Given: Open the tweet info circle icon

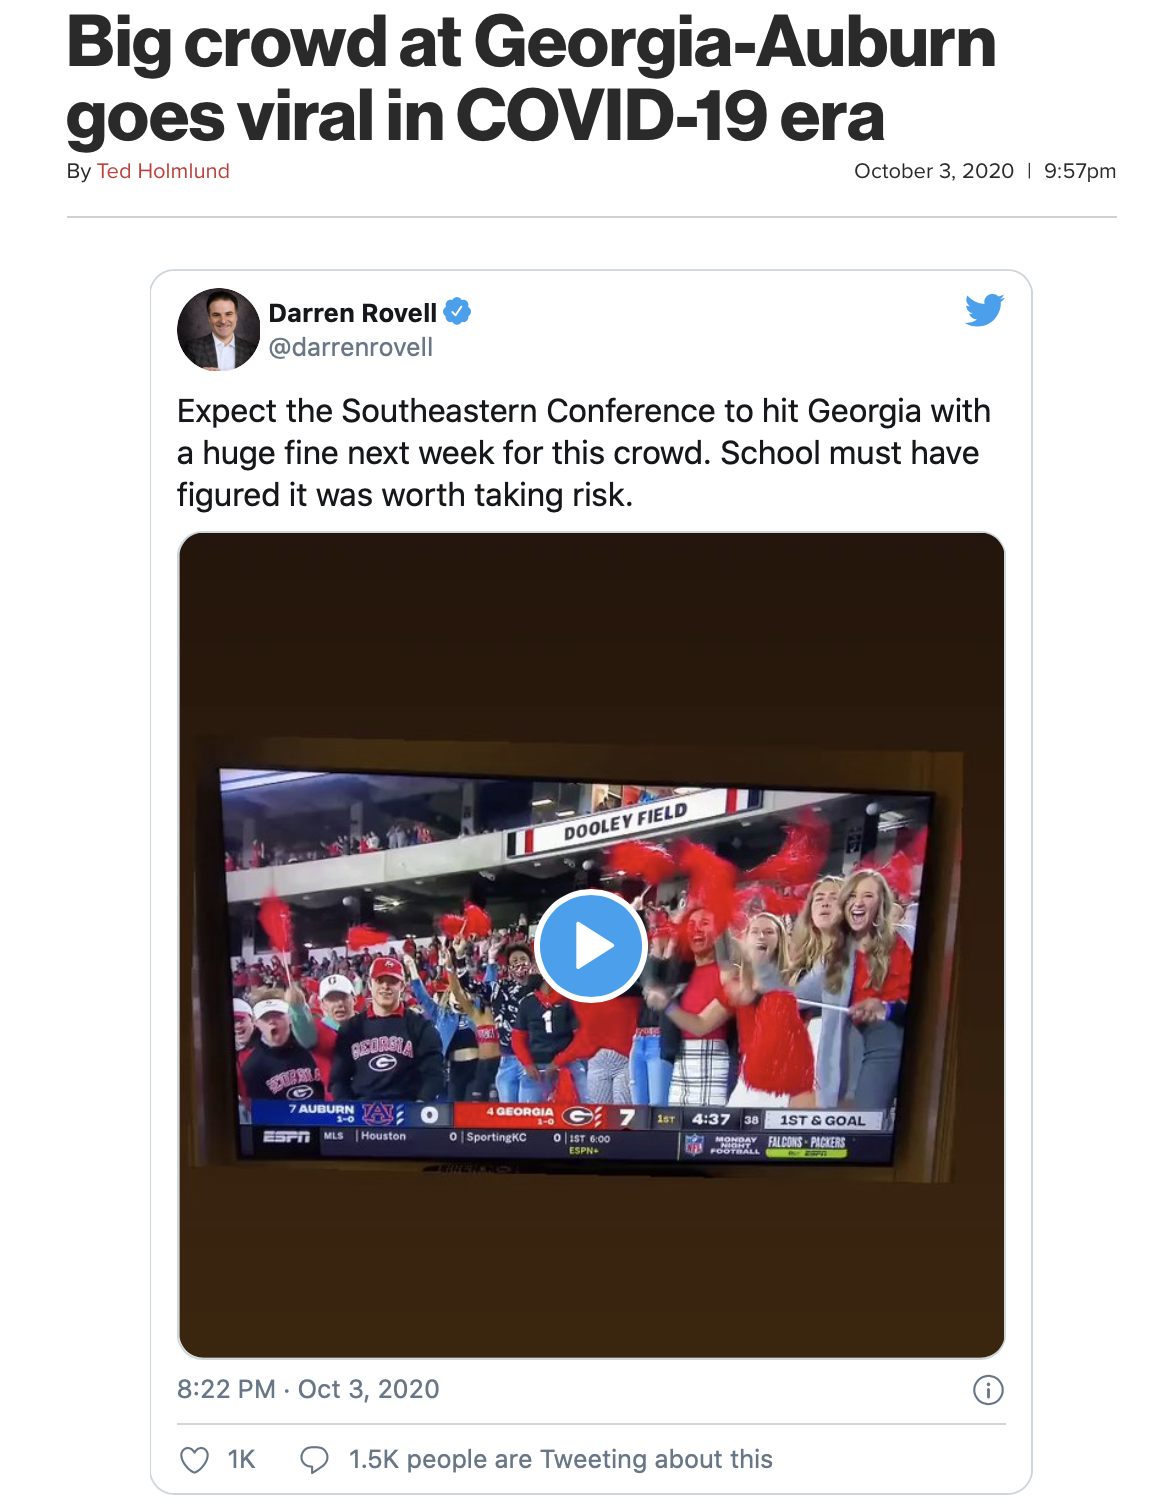Looking at the screenshot, I should (988, 1390).
